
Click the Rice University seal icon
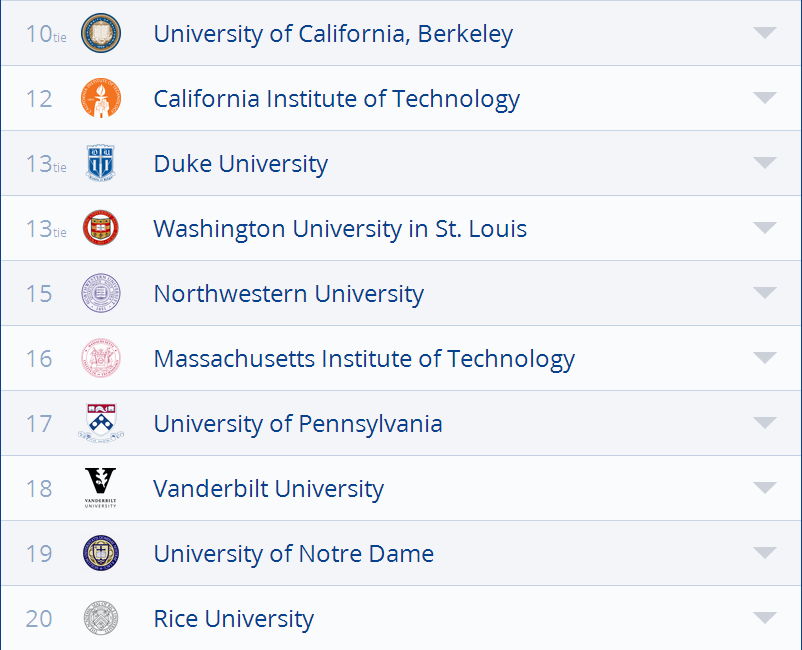(x=100, y=618)
